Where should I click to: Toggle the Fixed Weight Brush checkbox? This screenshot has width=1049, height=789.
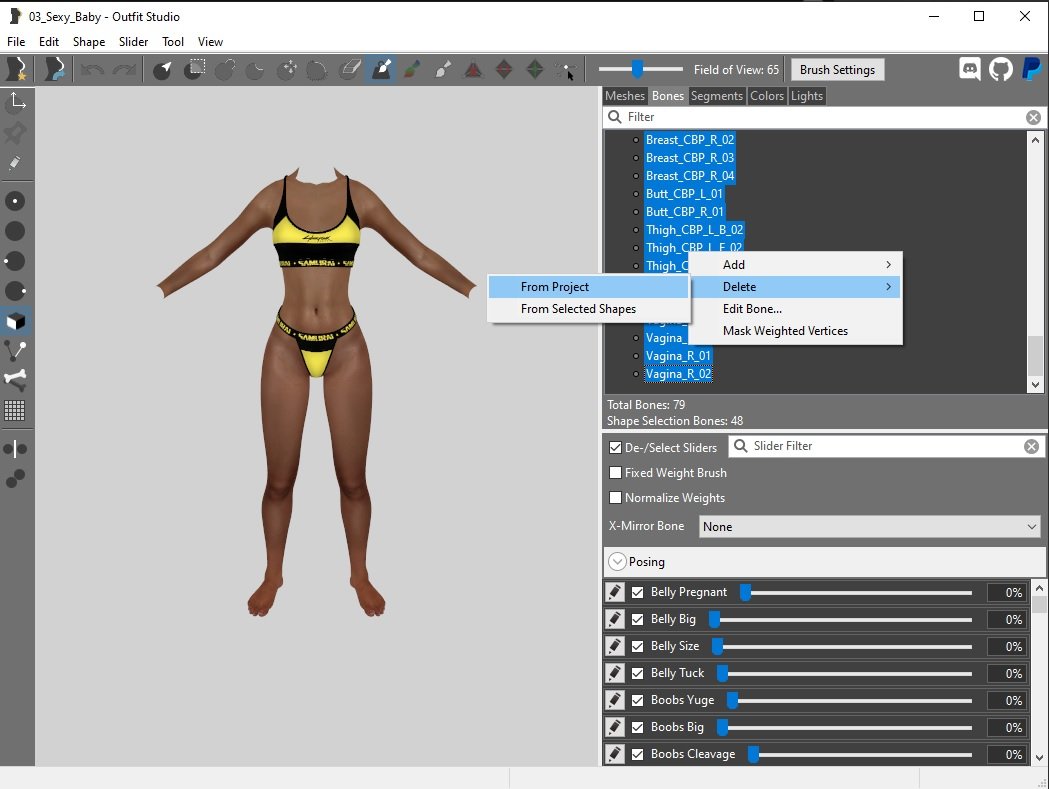(616, 473)
